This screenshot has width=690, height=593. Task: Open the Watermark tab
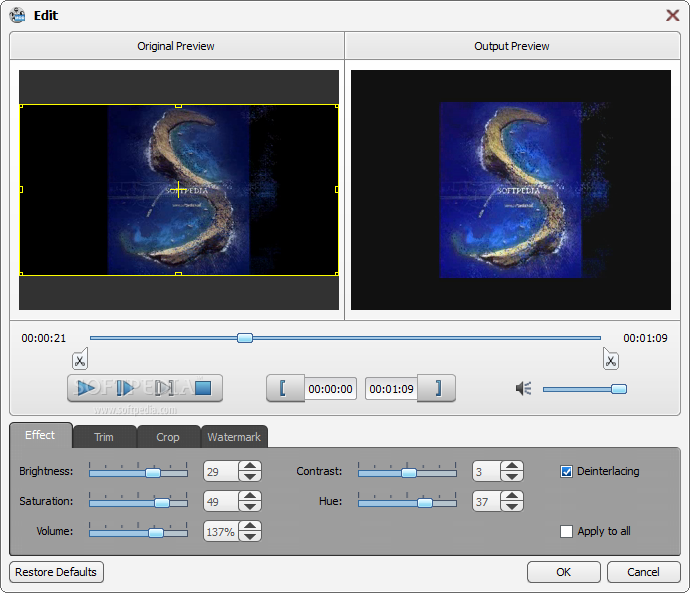coord(234,437)
